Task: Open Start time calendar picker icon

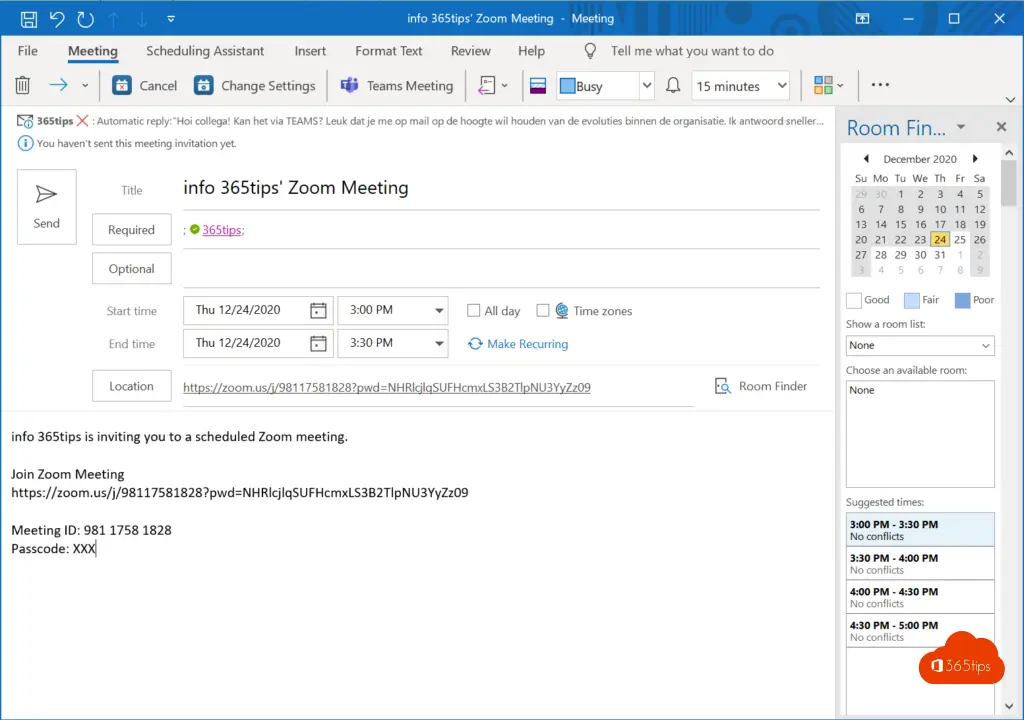Action: (x=318, y=311)
